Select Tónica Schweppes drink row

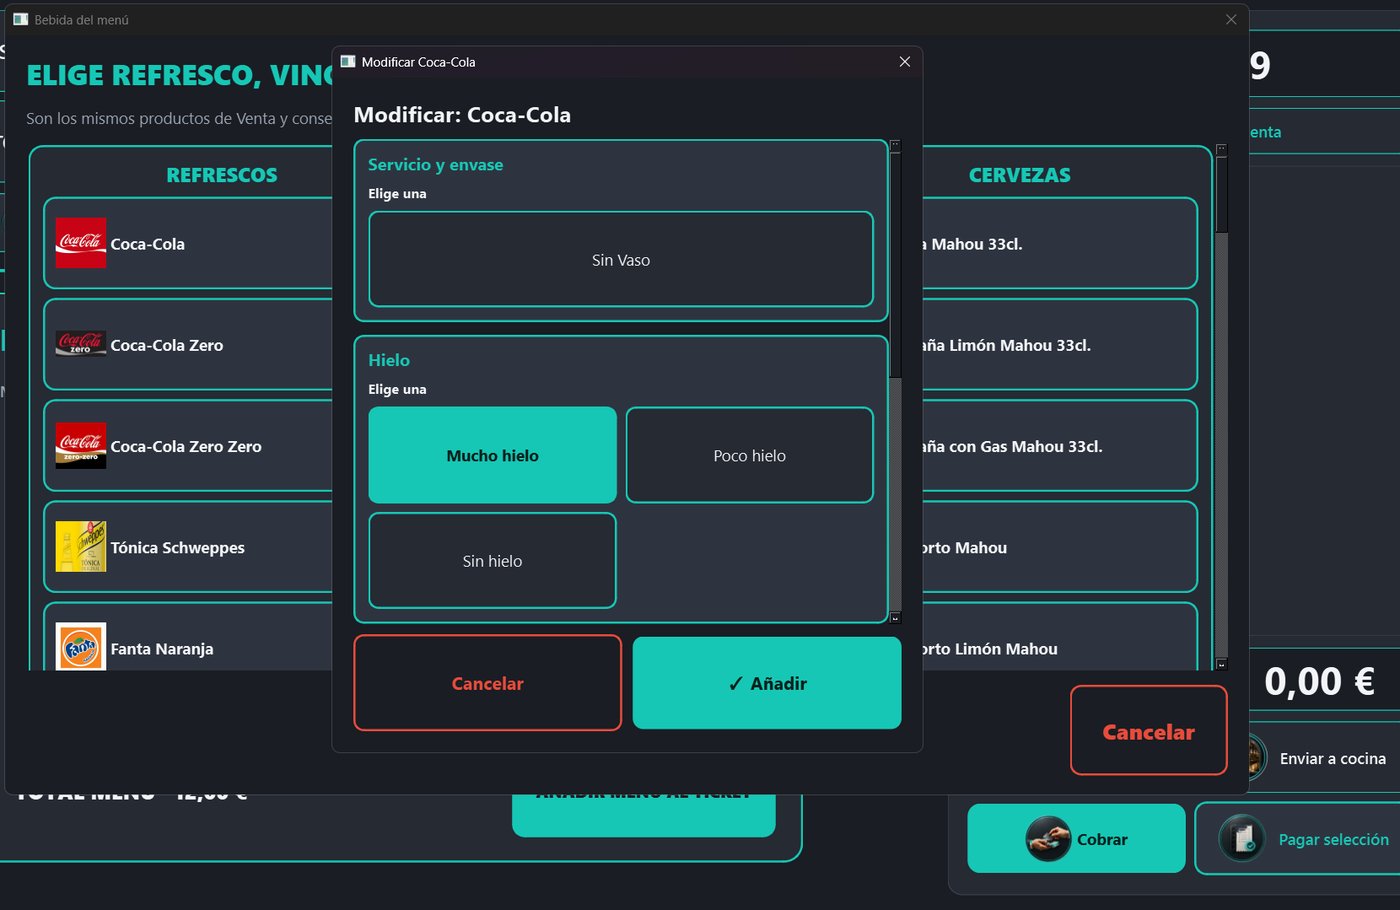pos(188,546)
